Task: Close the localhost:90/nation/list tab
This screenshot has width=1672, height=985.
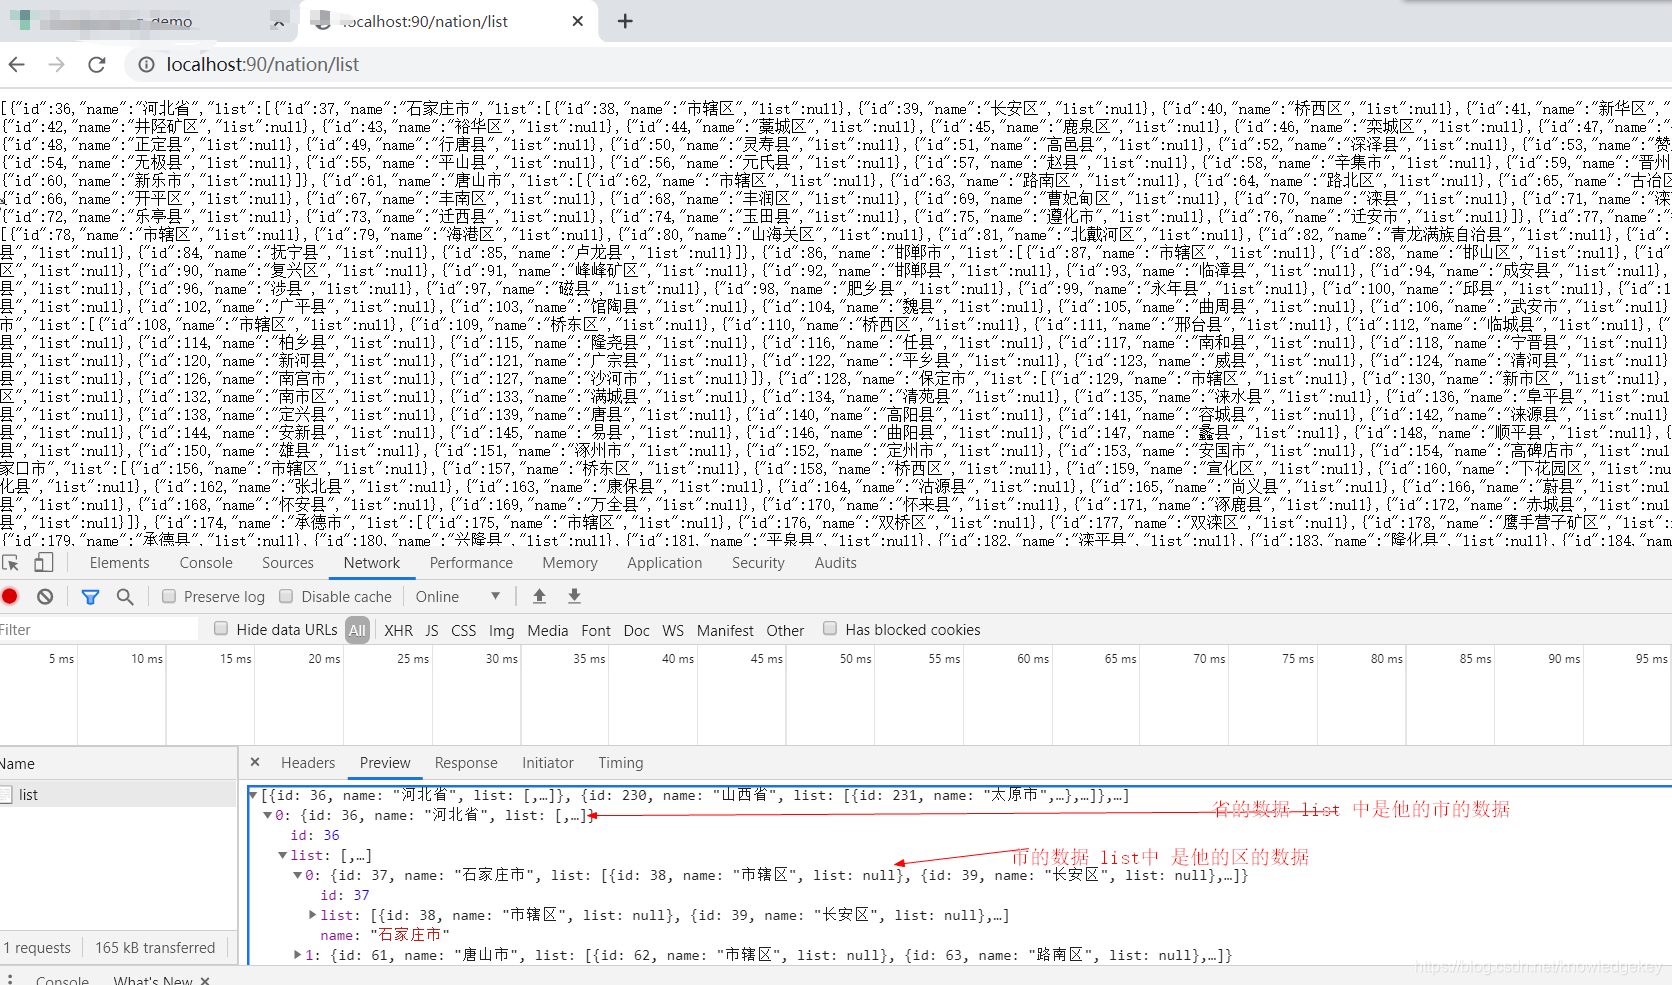Action: 577,21
